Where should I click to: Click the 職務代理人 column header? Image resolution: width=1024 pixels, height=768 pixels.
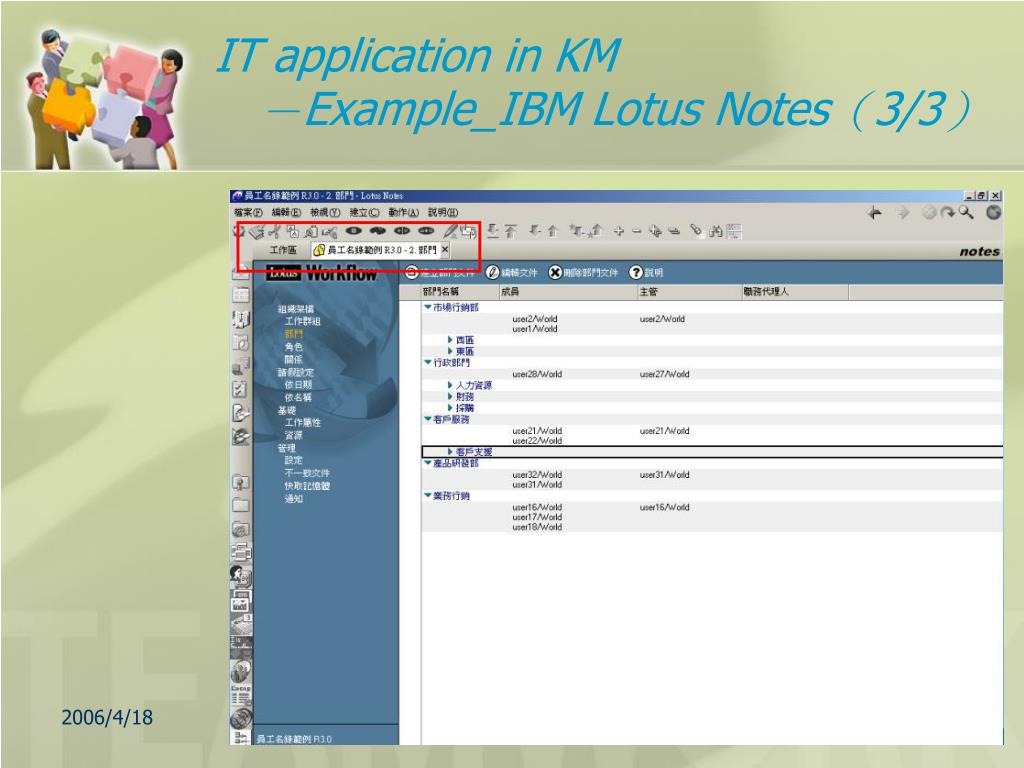coord(794,291)
